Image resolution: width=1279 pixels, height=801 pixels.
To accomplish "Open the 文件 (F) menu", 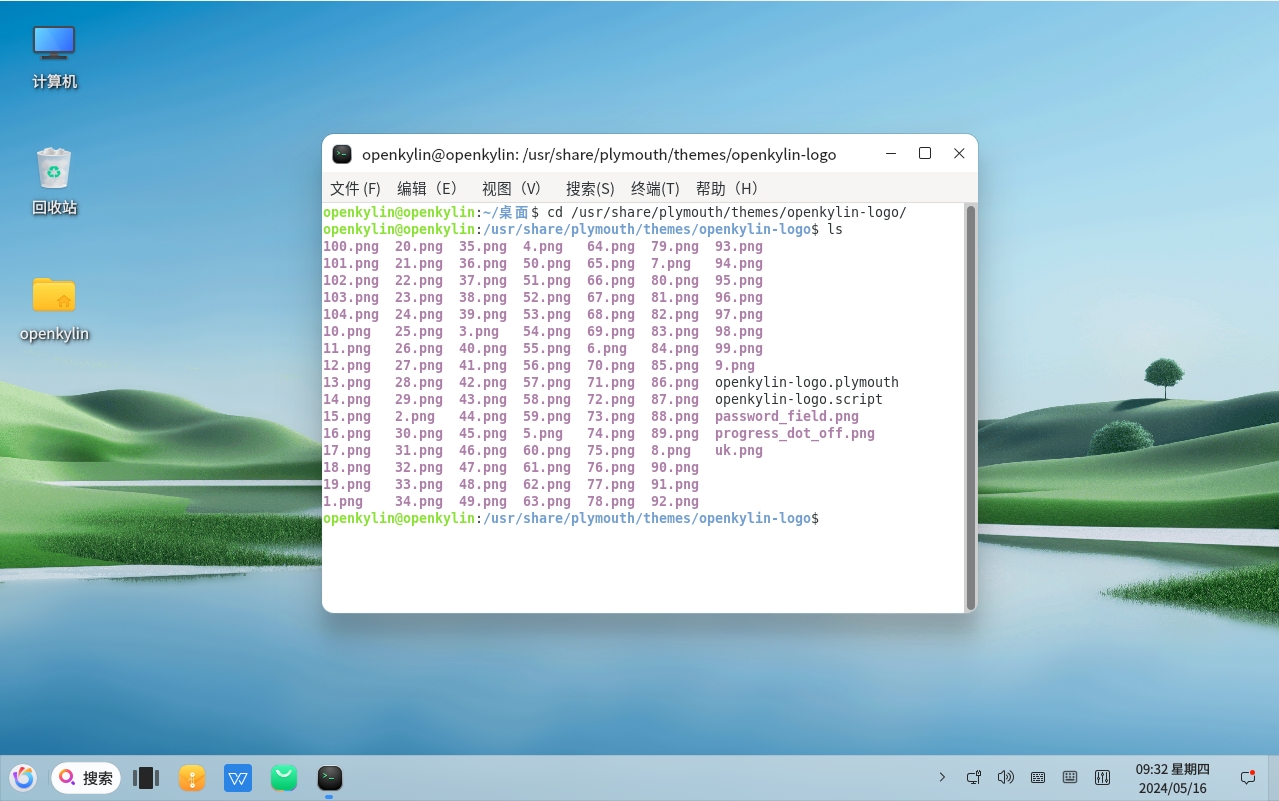I will tap(355, 188).
